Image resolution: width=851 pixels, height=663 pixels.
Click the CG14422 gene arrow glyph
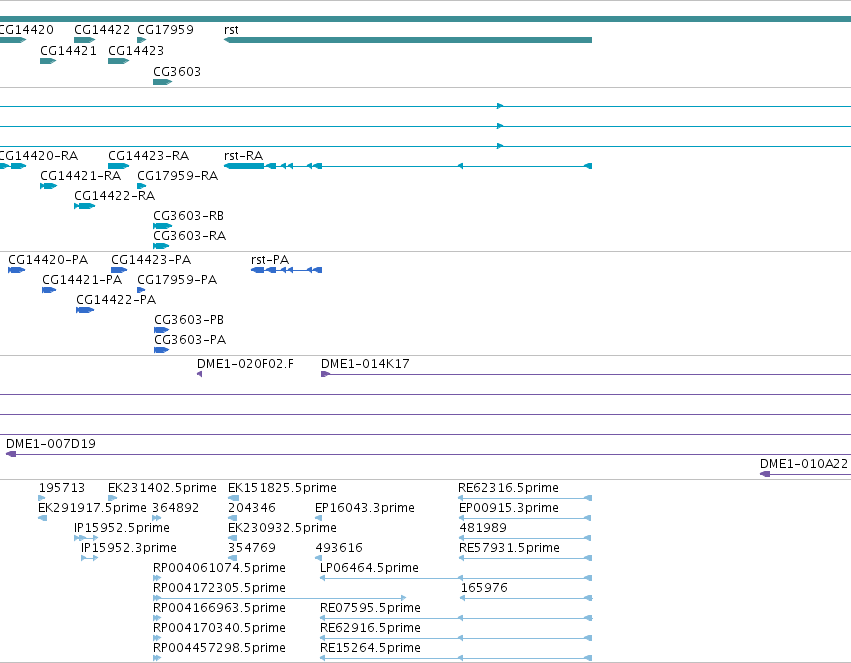[x=84, y=40]
